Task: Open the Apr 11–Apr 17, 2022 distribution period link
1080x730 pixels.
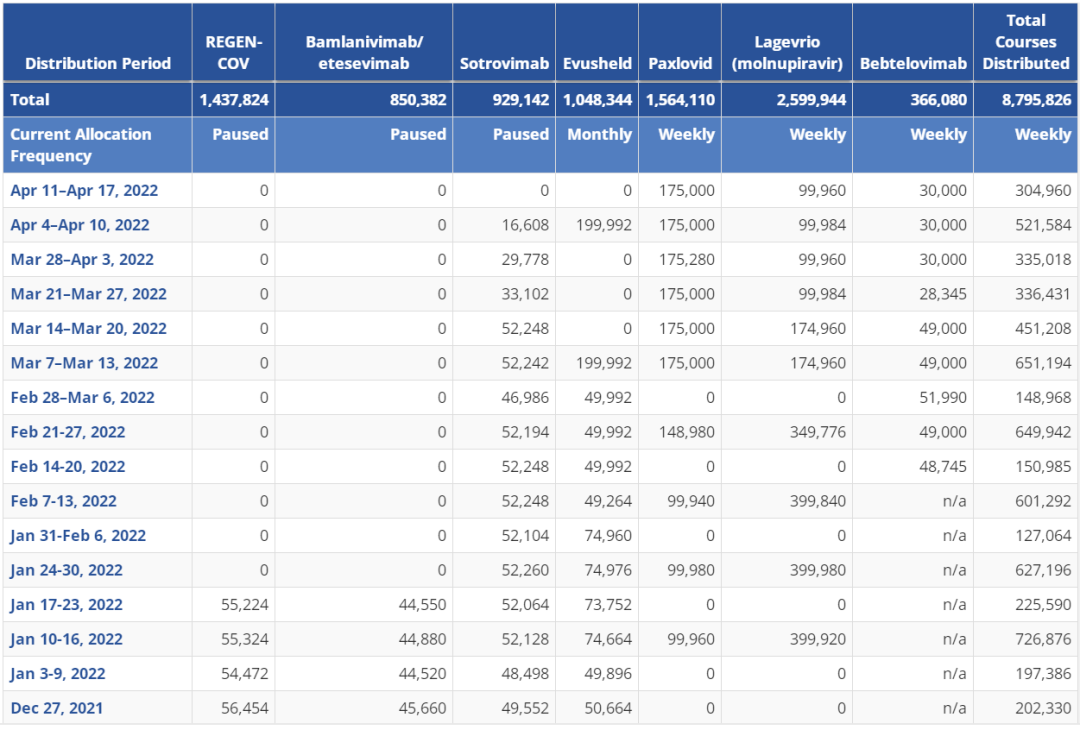Action: coord(84,191)
